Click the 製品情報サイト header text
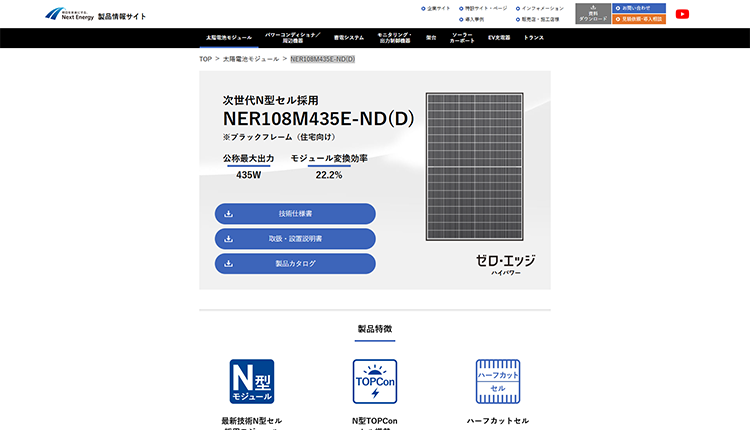The width and height of the screenshot is (750, 430). click(122, 16)
